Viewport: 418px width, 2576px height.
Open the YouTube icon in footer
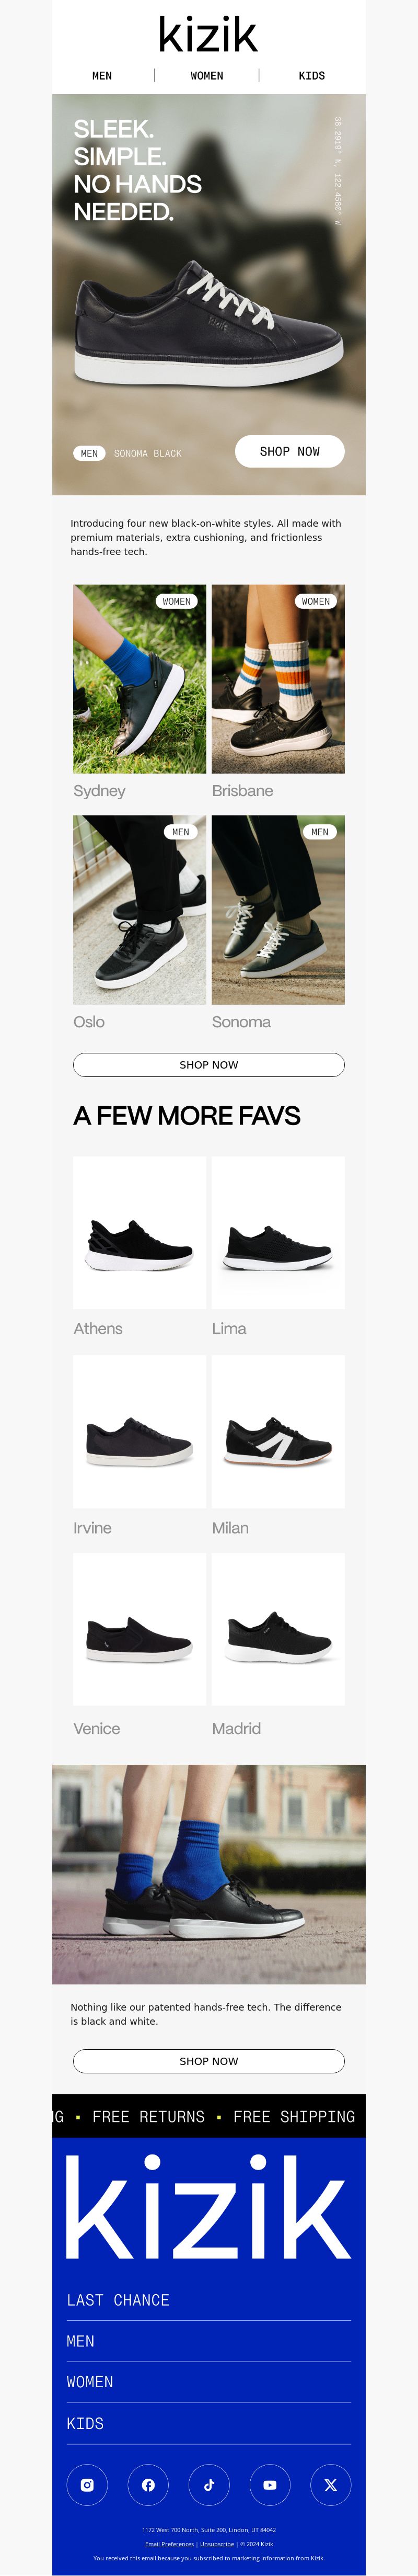[270, 2485]
